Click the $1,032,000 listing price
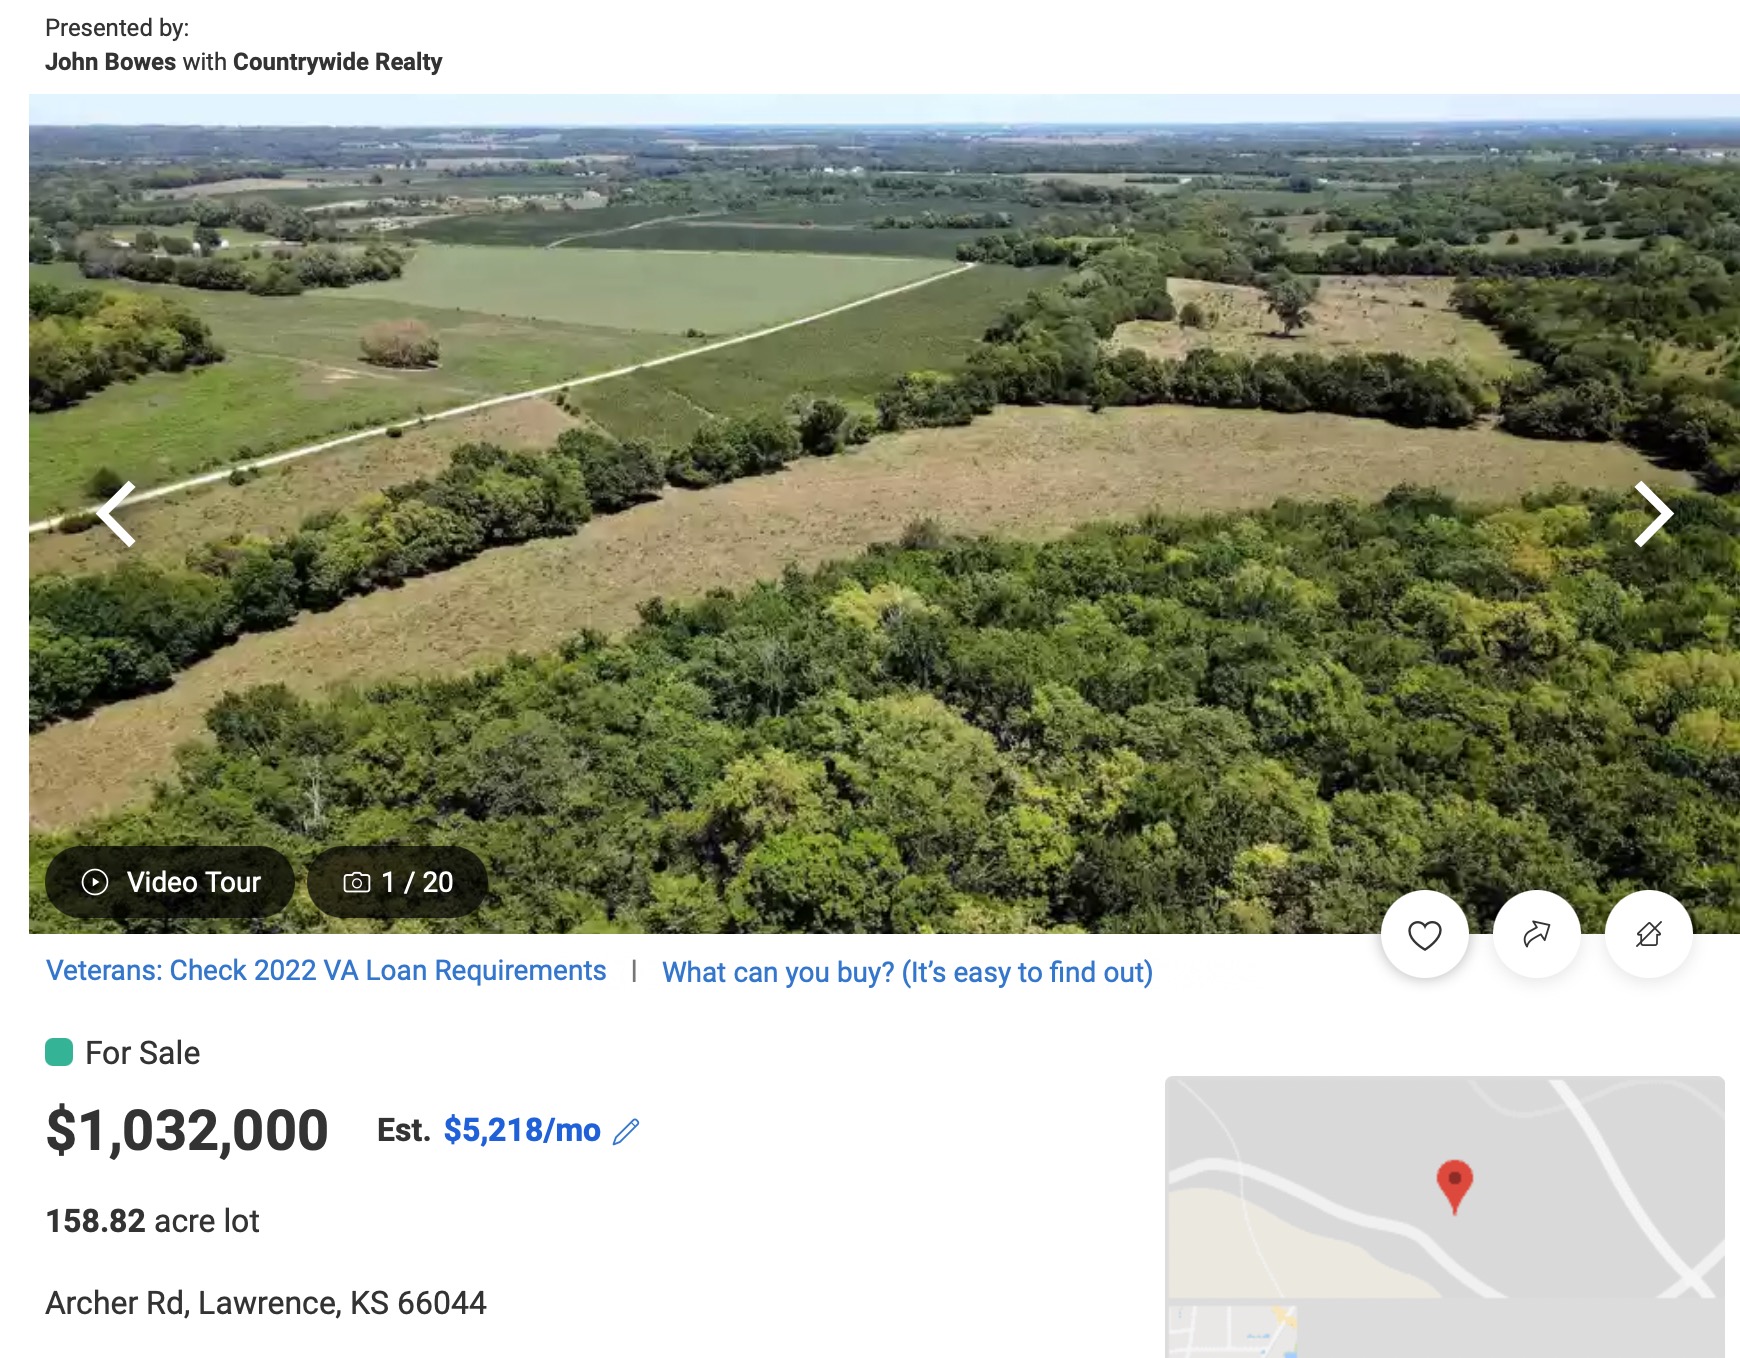 [x=187, y=1131]
